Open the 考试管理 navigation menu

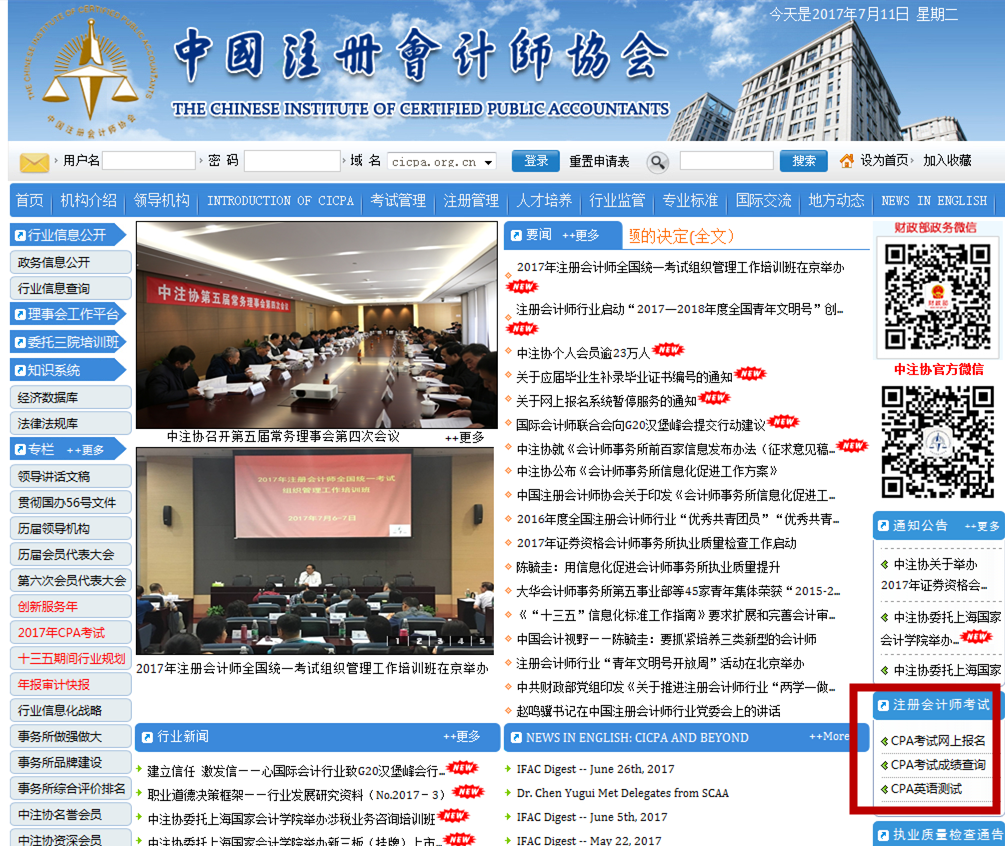(398, 201)
